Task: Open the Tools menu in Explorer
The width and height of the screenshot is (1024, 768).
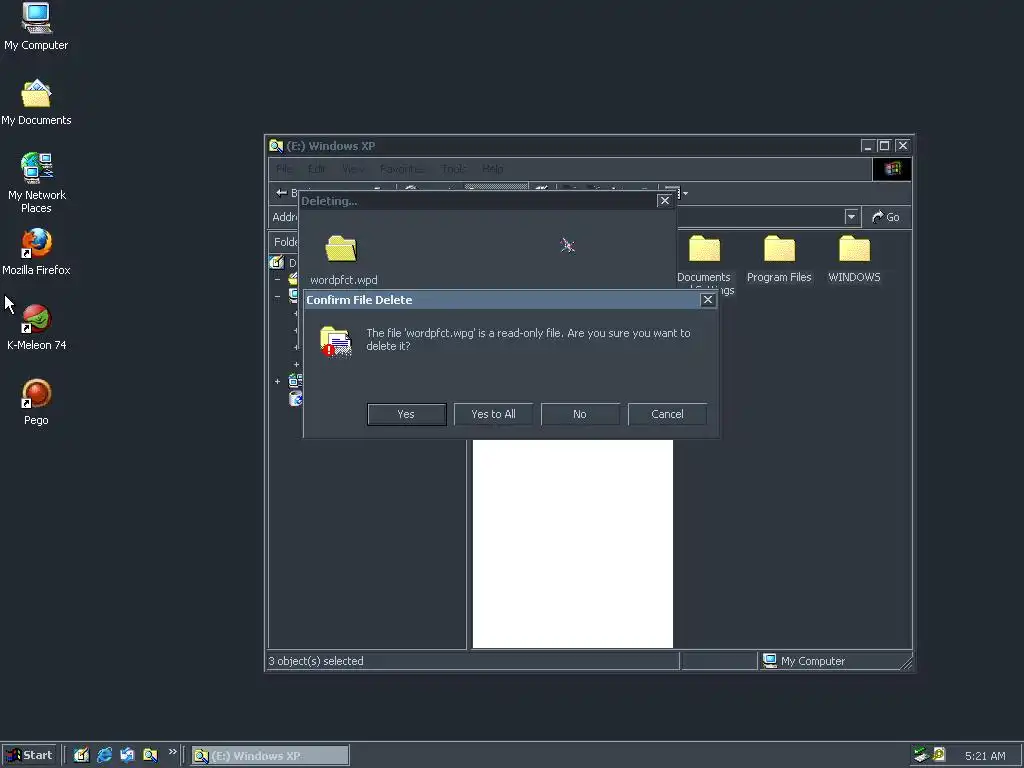Action: pos(454,169)
